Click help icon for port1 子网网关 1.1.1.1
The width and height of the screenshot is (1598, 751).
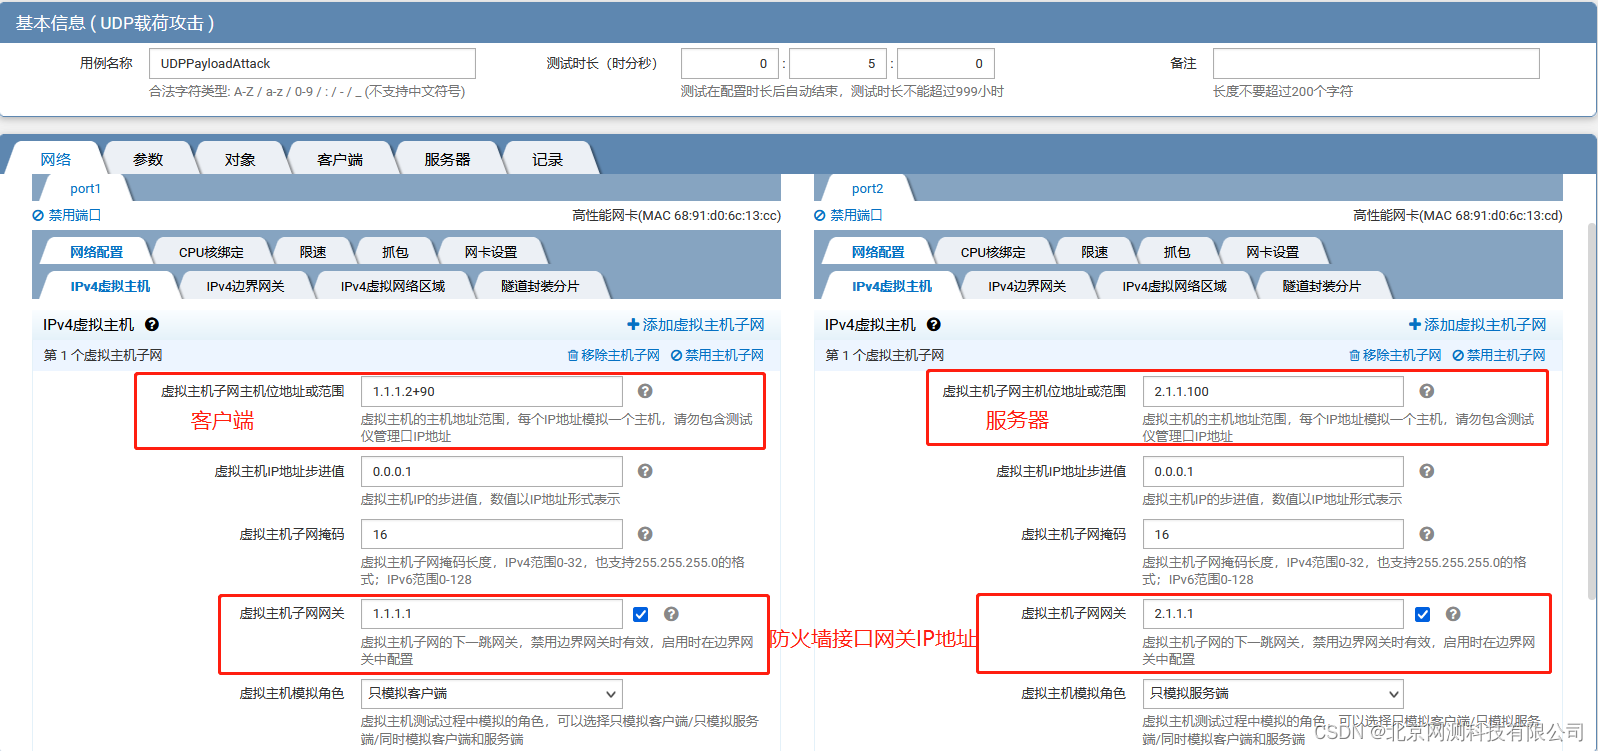click(671, 614)
